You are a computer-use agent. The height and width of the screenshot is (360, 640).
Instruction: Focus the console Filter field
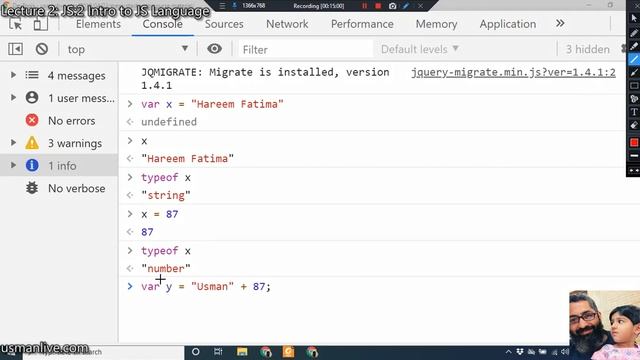point(306,49)
